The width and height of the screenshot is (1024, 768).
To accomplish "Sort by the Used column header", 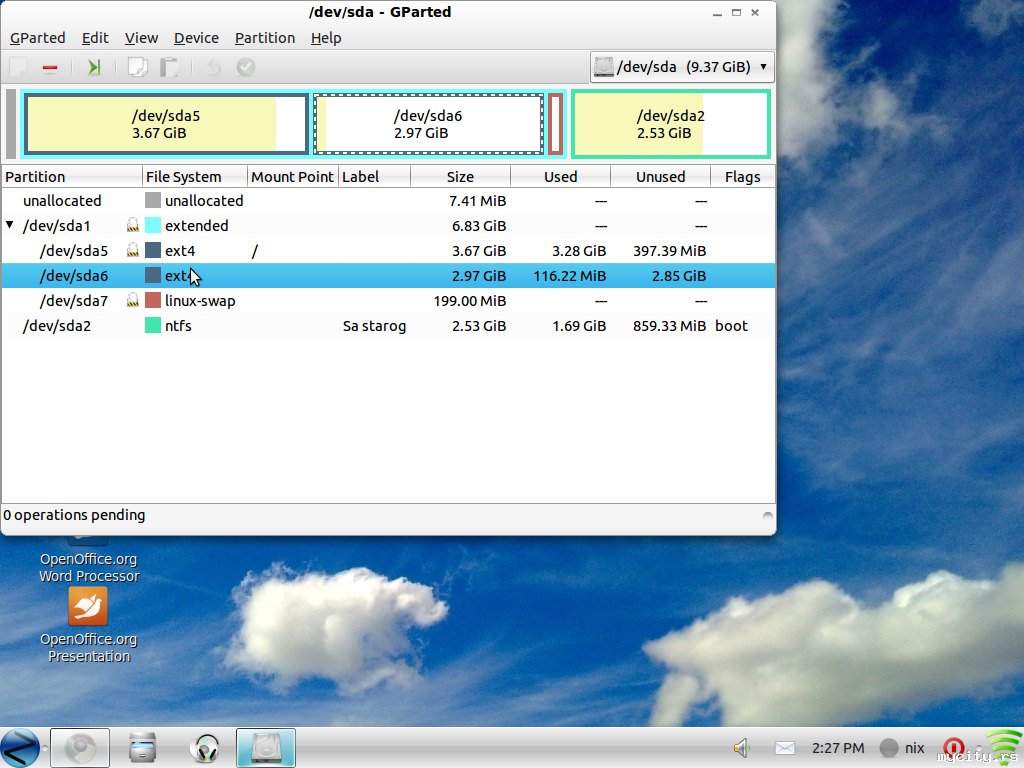I will pyautogui.click(x=560, y=176).
